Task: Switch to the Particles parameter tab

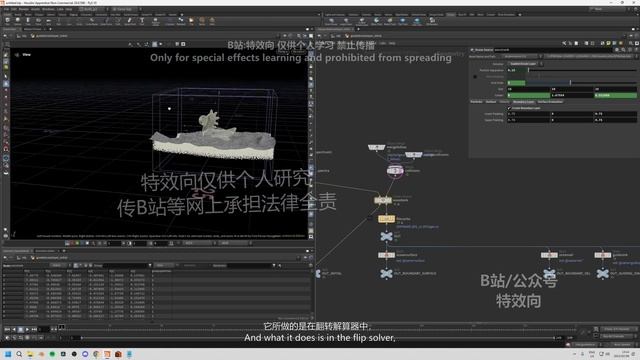Action: [476, 102]
